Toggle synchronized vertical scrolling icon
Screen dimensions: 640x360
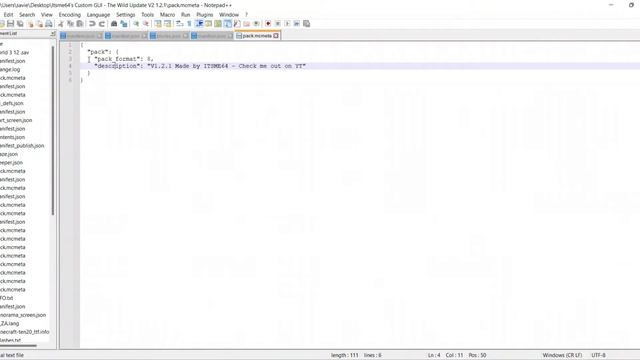point(158,24)
